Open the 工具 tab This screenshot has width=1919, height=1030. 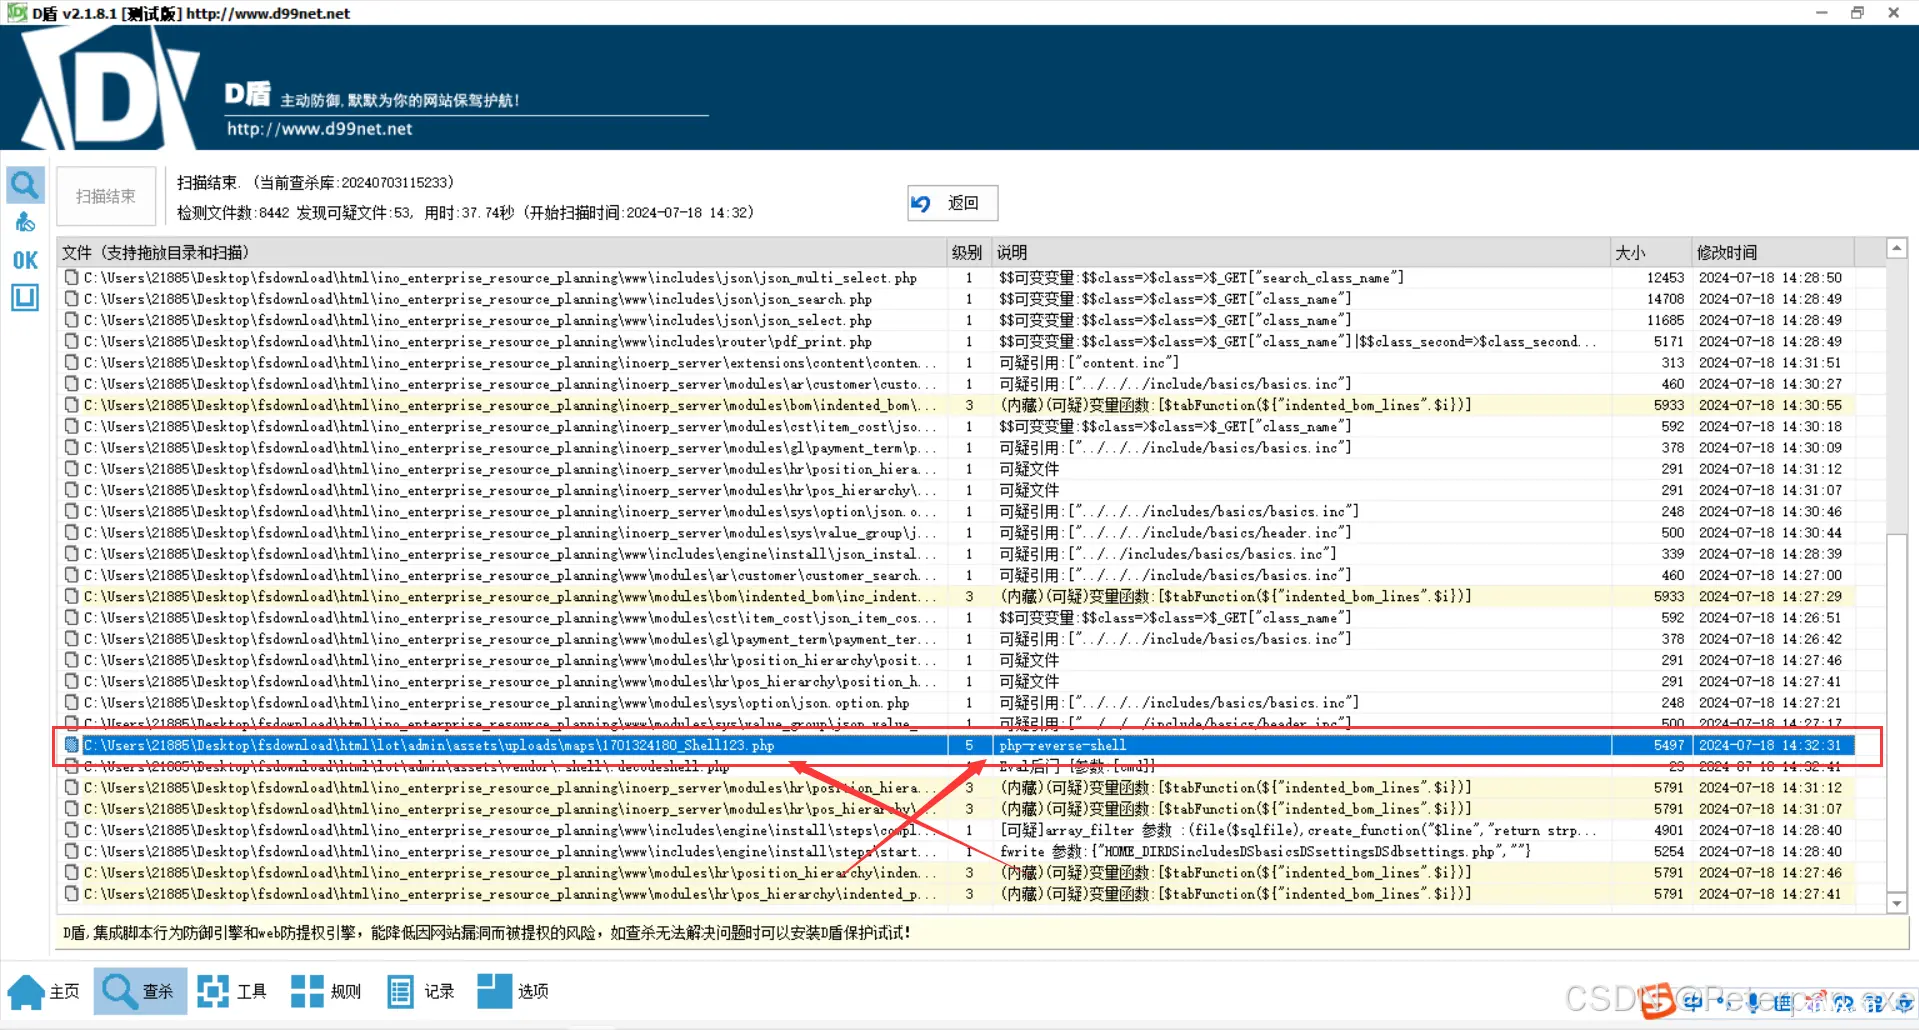point(232,991)
